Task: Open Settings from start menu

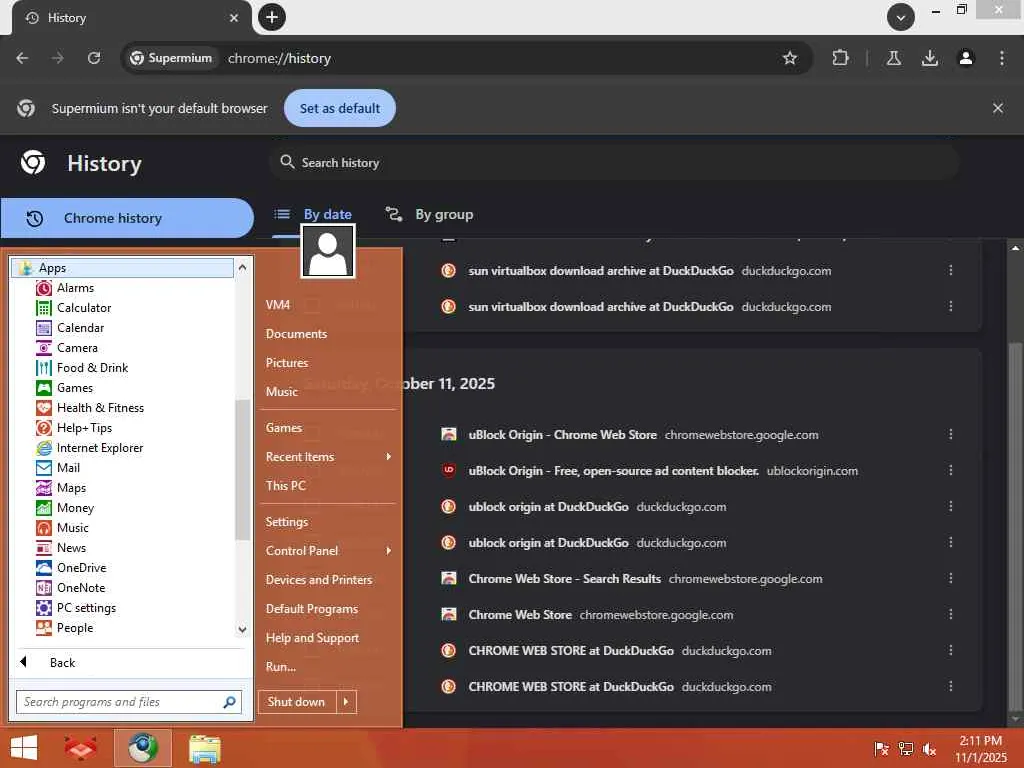Action: 287,522
